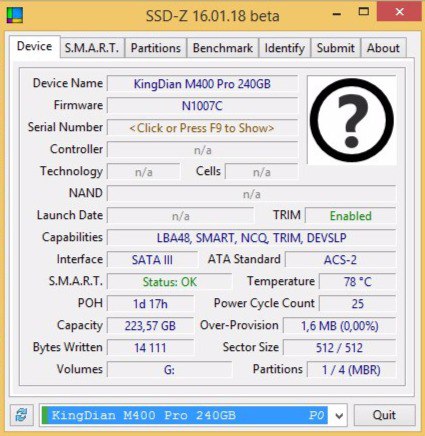Click the Launch Date label

pyautogui.click(x=70, y=215)
